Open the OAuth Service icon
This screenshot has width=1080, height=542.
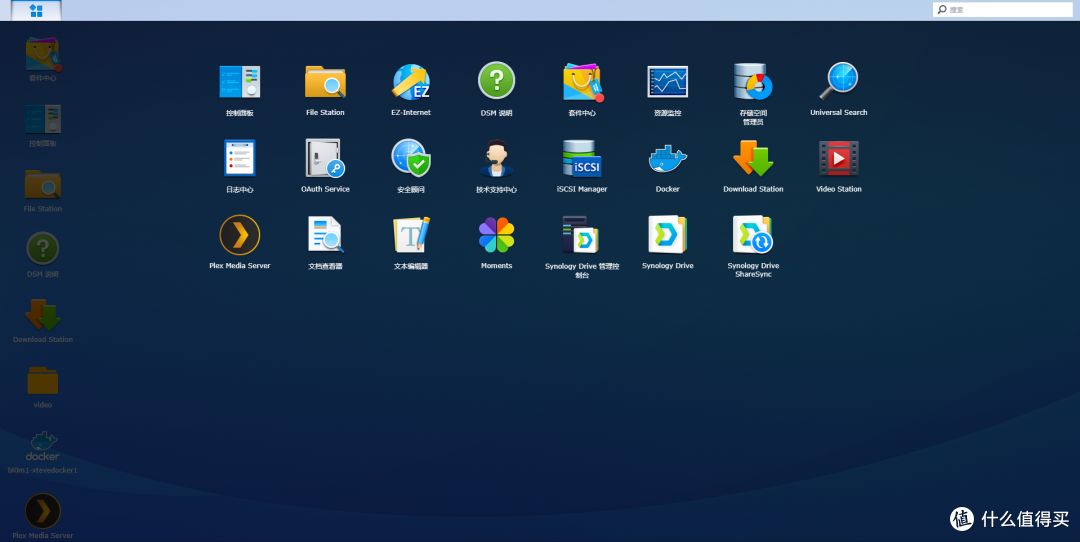pos(325,158)
